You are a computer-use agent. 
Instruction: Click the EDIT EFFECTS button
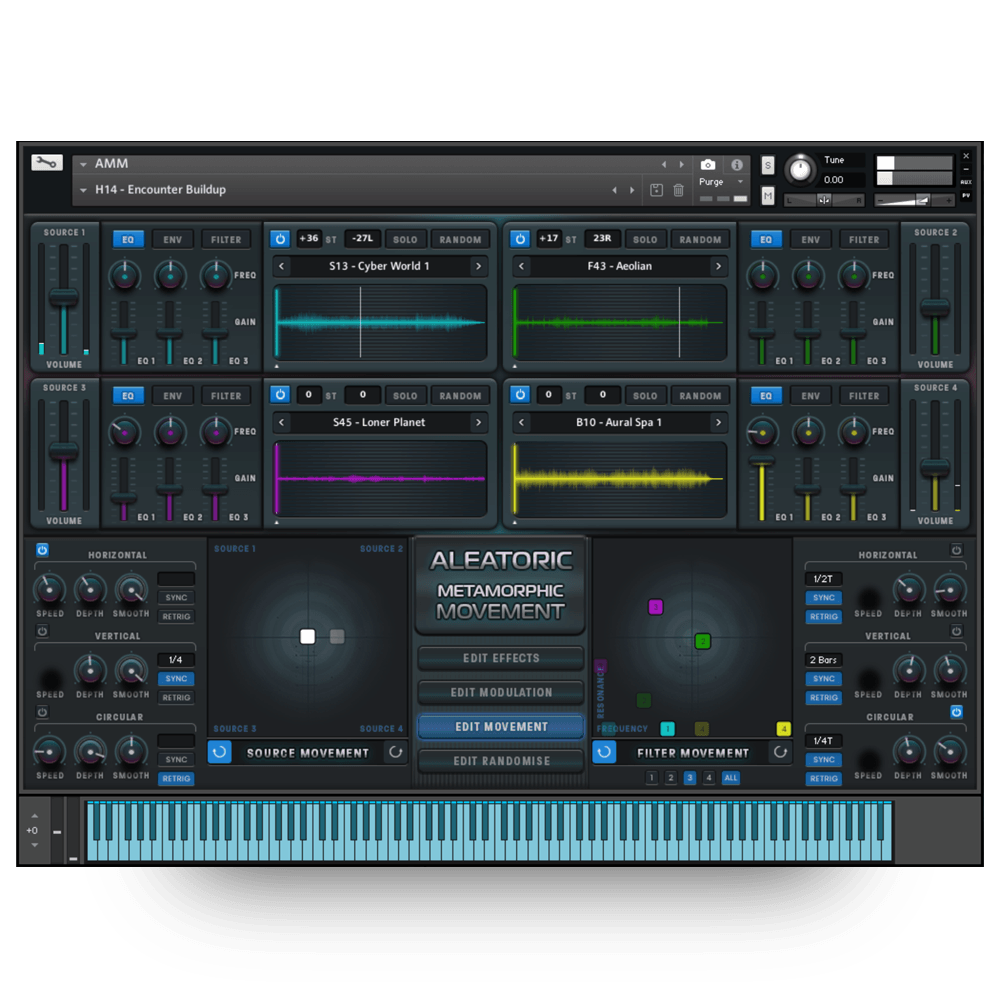point(501,659)
